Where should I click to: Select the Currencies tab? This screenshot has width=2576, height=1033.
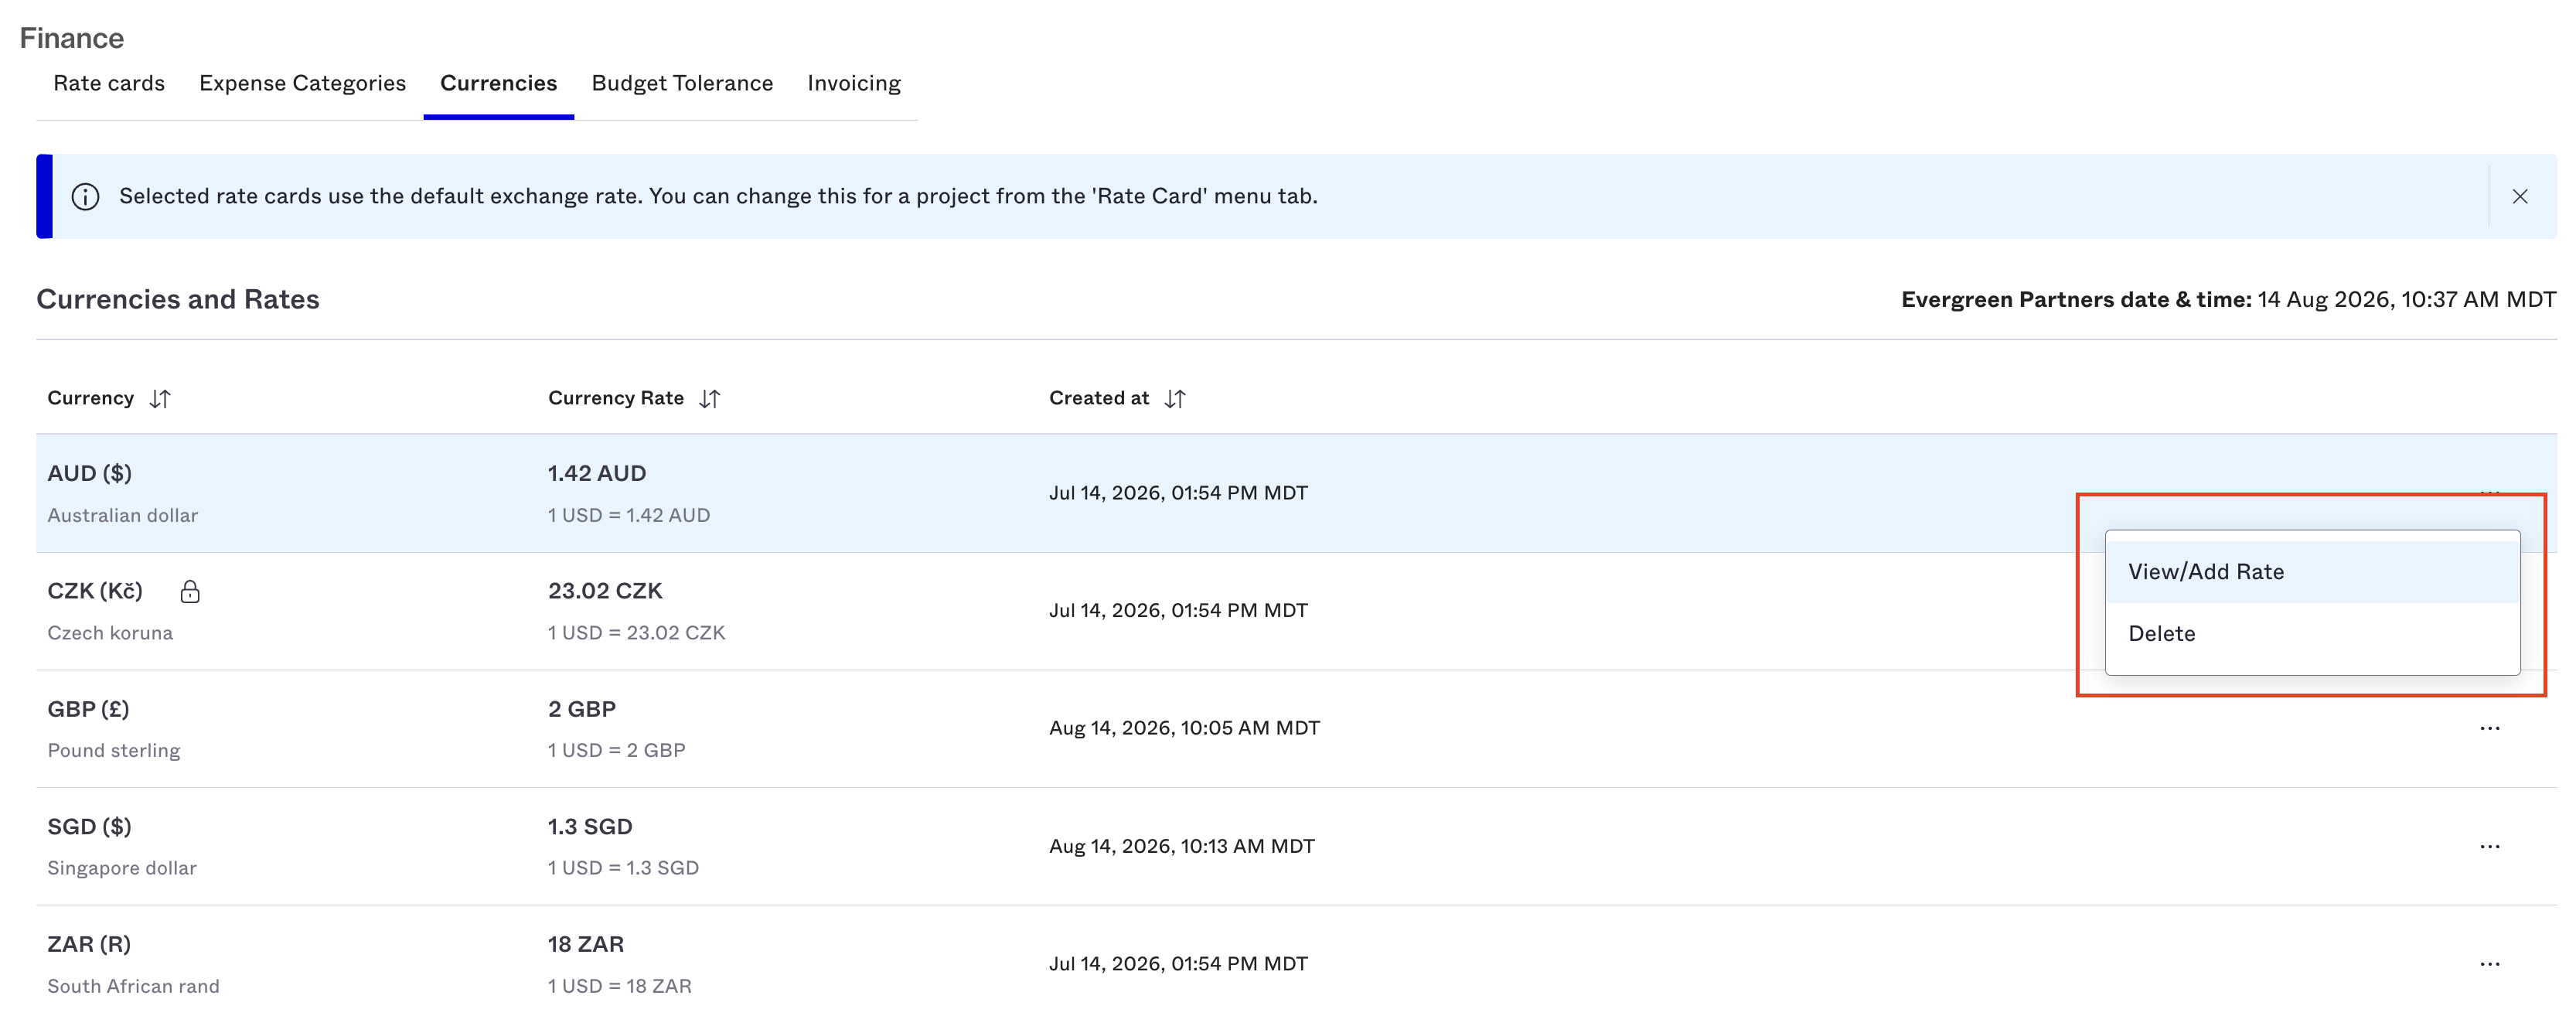pyautogui.click(x=498, y=83)
